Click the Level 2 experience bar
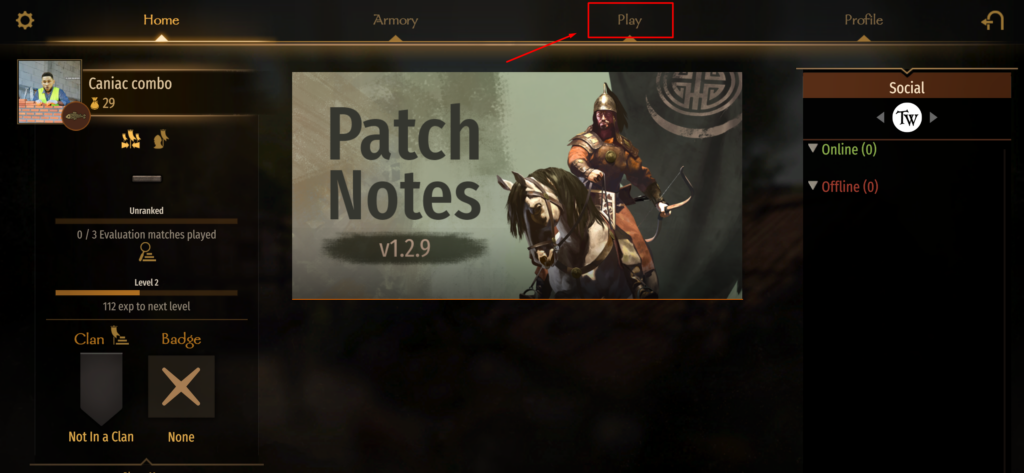The height and width of the screenshot is (473, 1024). 146,293
